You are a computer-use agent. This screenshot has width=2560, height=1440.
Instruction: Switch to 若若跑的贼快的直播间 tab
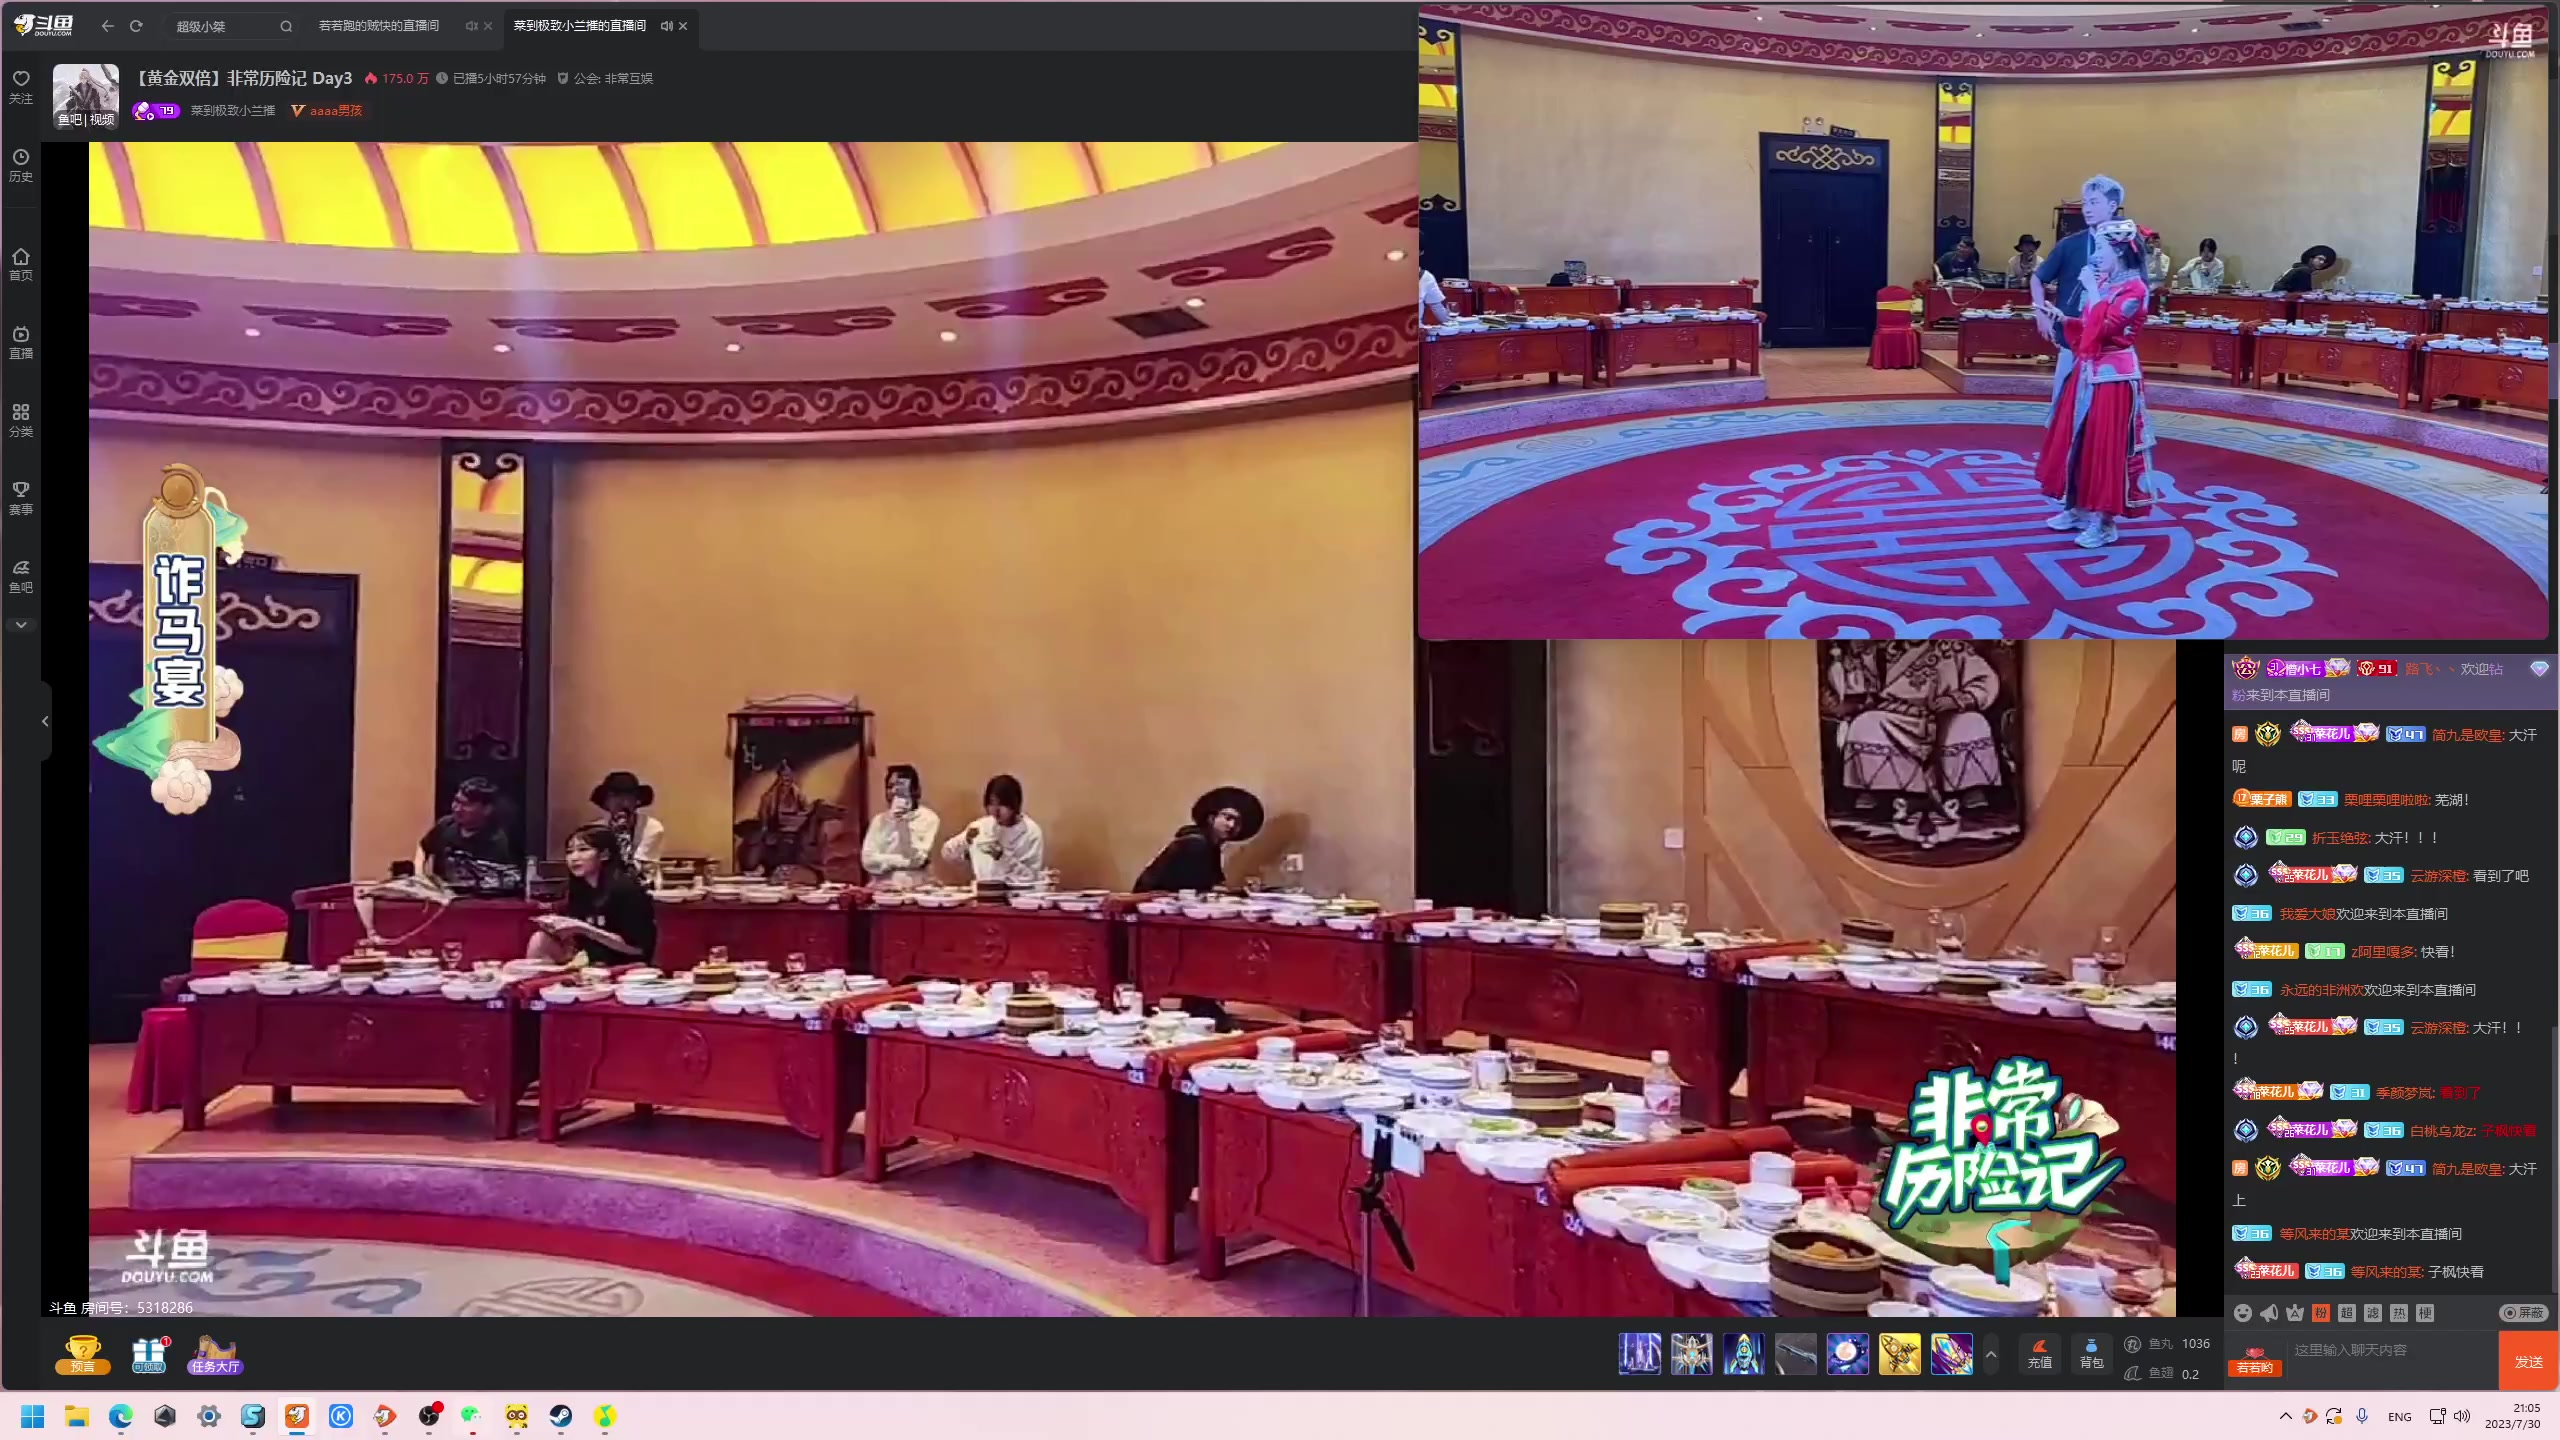(x=379, y=26)
